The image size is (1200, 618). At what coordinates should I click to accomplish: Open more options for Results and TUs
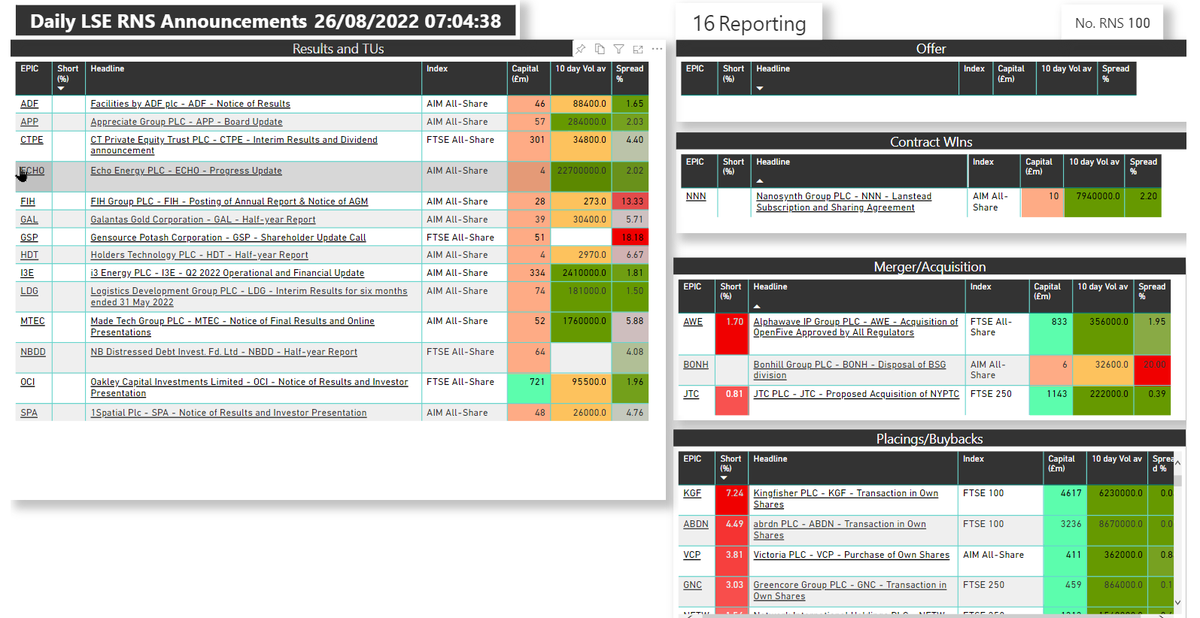(657, 49)
